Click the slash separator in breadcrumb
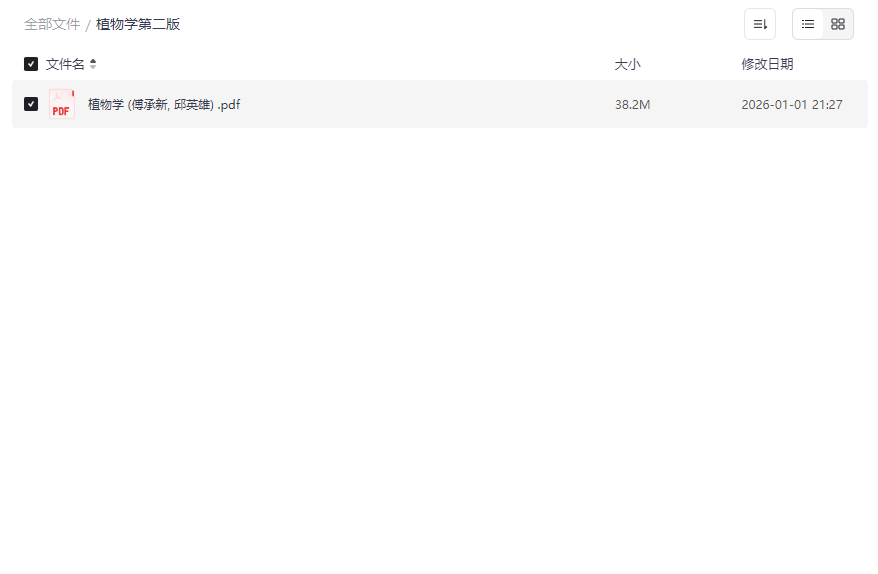The image size is (878, 574). [x=88, y=25]
